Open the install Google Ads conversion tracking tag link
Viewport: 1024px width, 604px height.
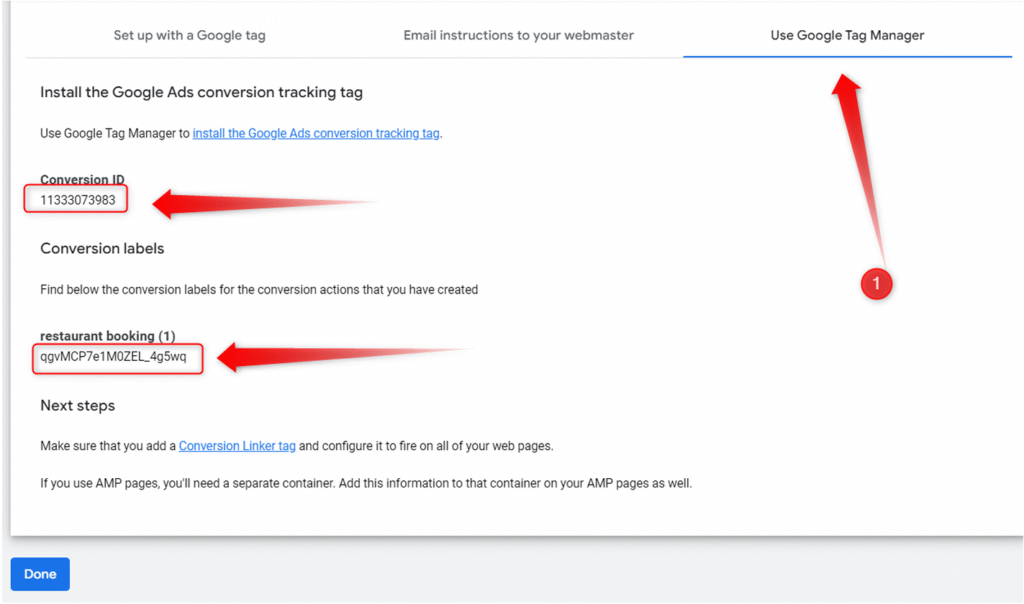click(316, 133)
